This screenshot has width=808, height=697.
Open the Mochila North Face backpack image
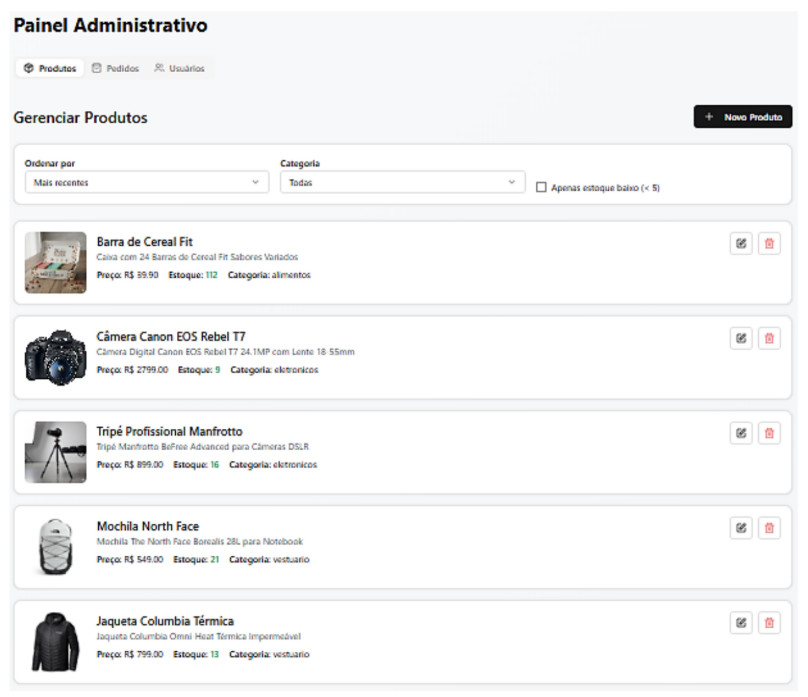tap(55, 547)
